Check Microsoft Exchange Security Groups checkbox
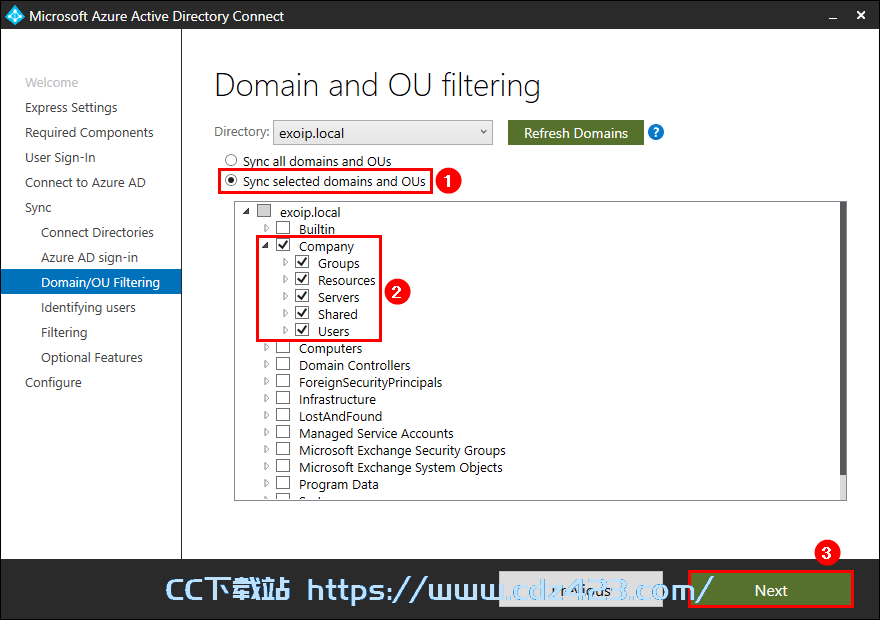880x620 pixels. 283,449
